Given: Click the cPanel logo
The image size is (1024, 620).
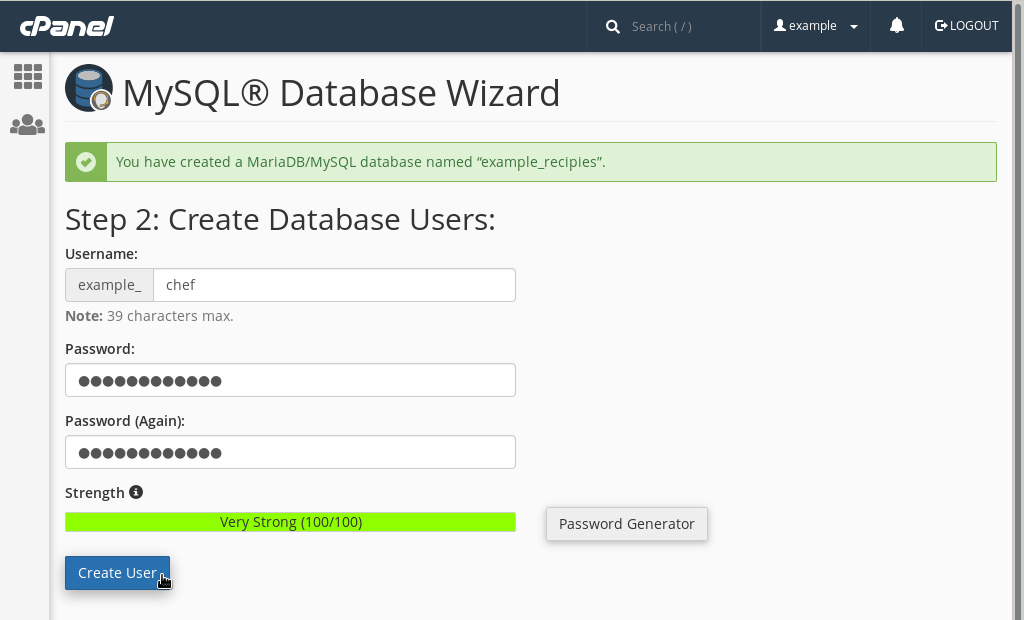Looking at the screenshot, I should [66, 26].
